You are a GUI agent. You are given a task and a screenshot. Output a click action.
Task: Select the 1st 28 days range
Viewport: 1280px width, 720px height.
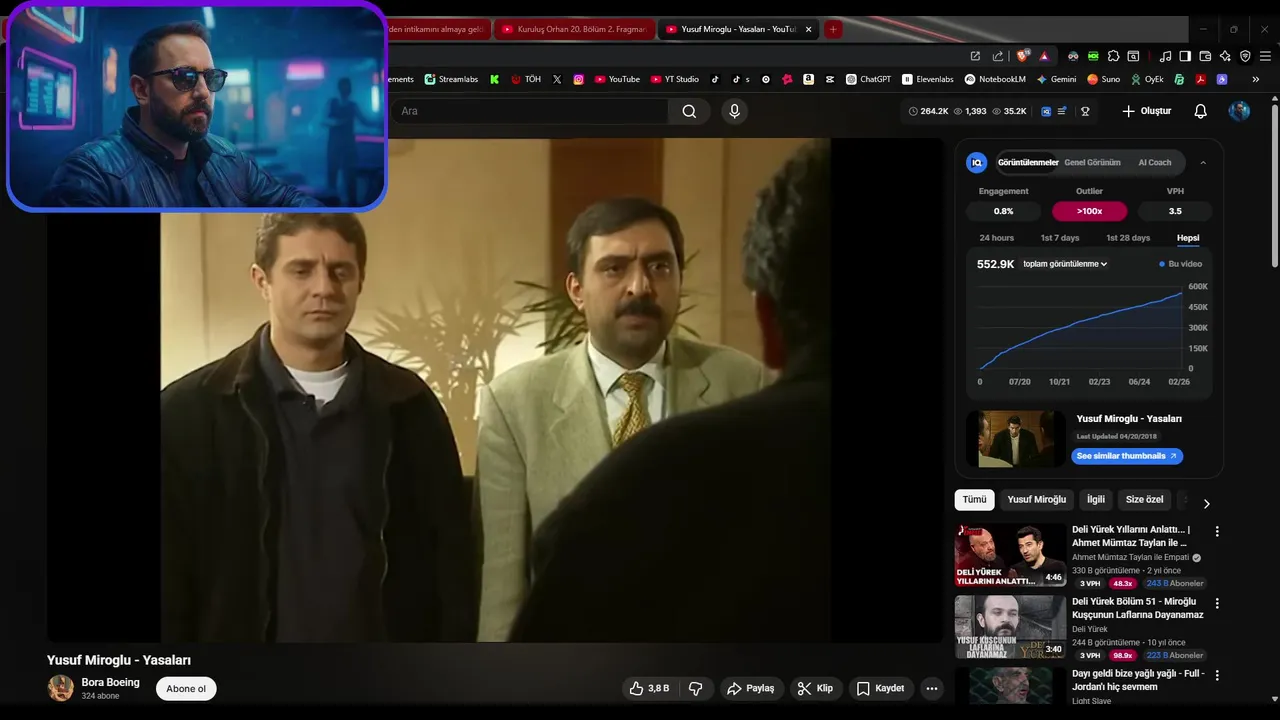1128,238
